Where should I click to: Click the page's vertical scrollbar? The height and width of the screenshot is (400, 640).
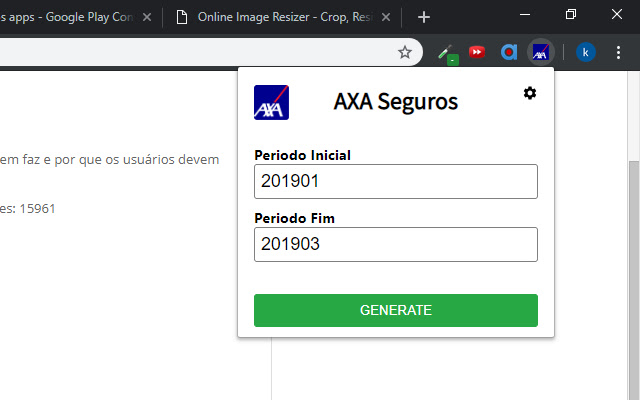click(633, 280)
